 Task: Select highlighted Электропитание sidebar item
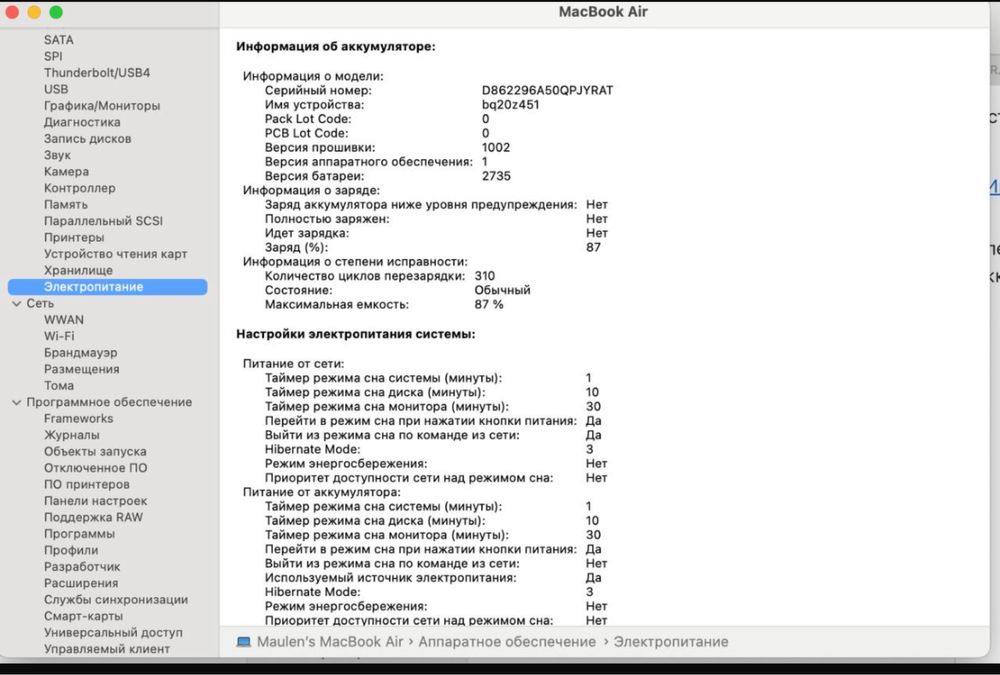point(107,287)
